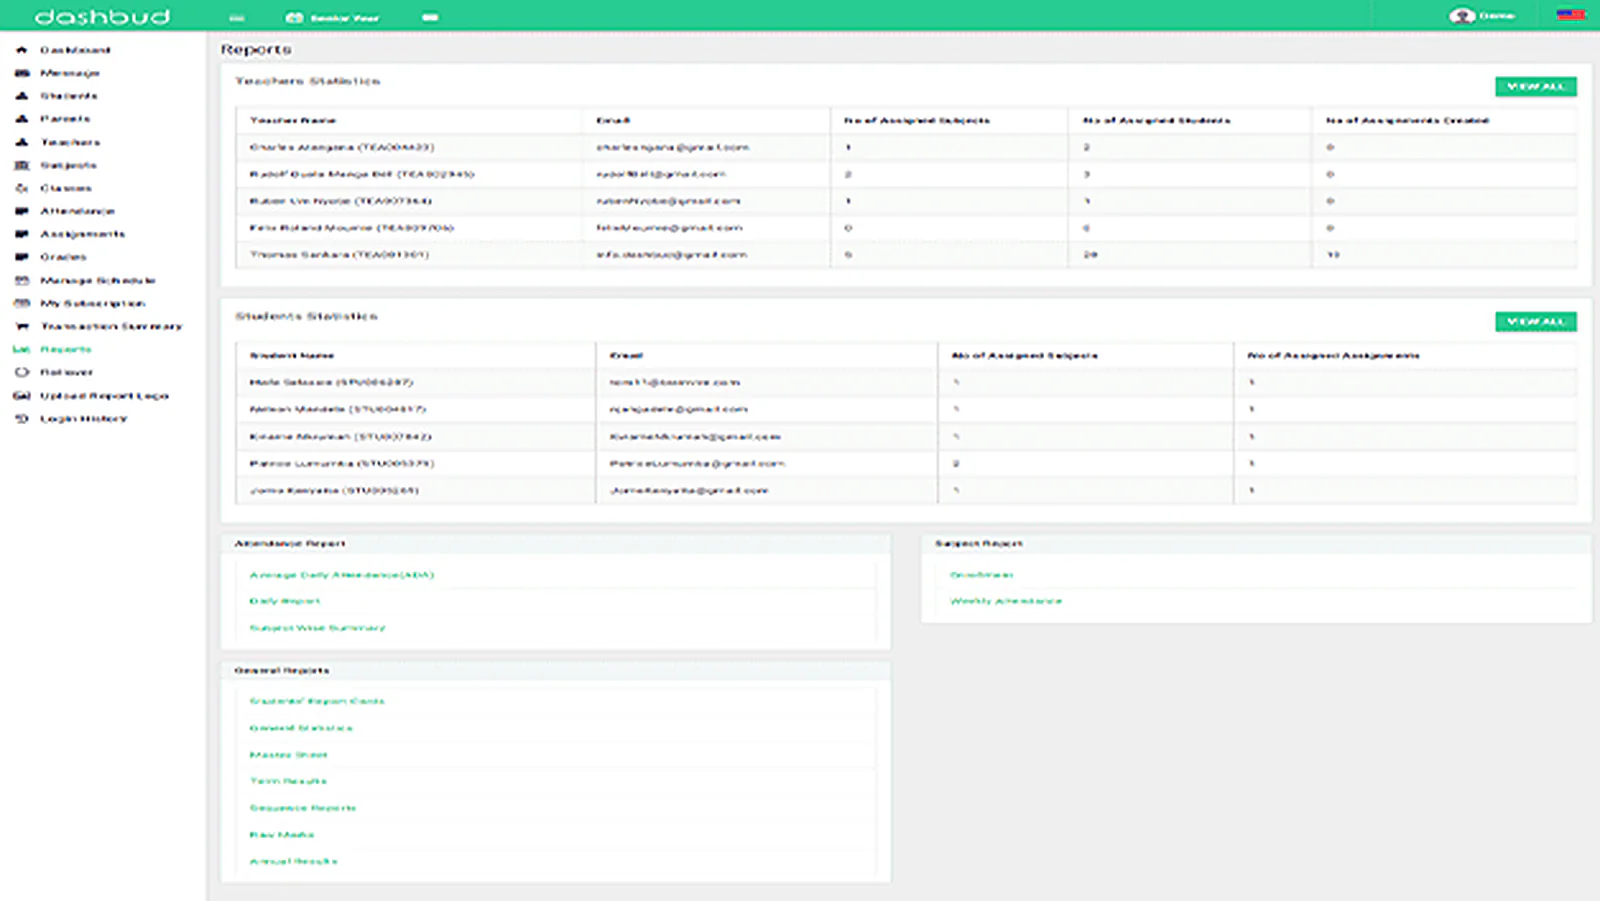Open the Assignments icon in sidebar

tap(22, 234)
